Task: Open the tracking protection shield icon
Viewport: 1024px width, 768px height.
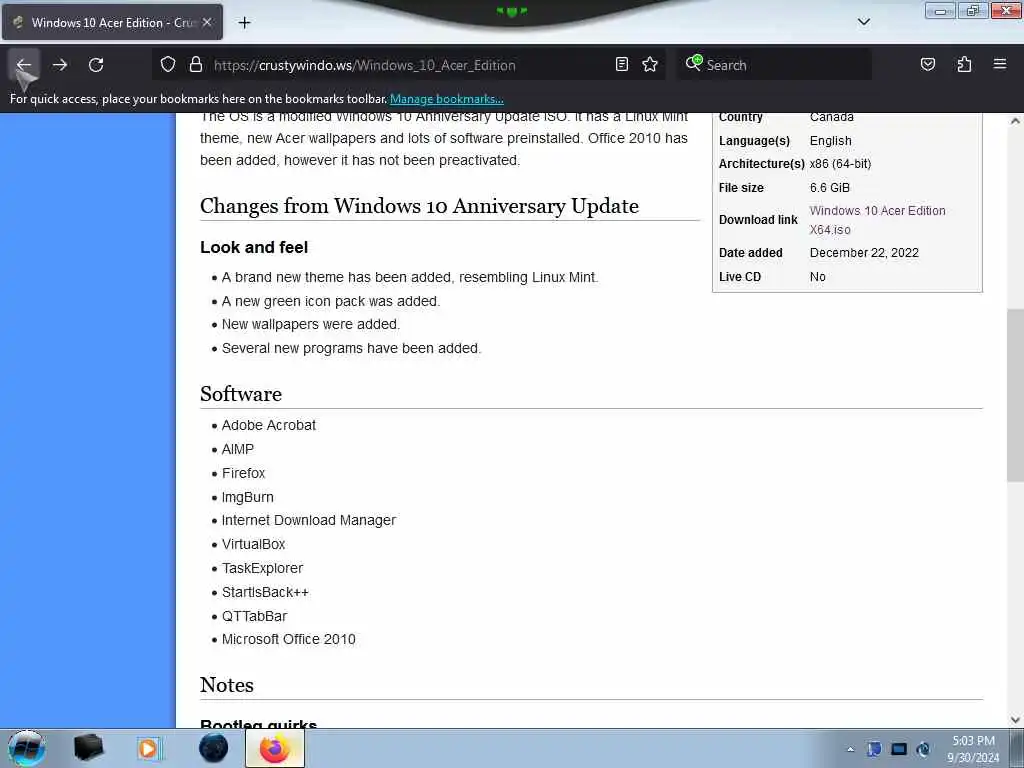Action: point(168,65)
